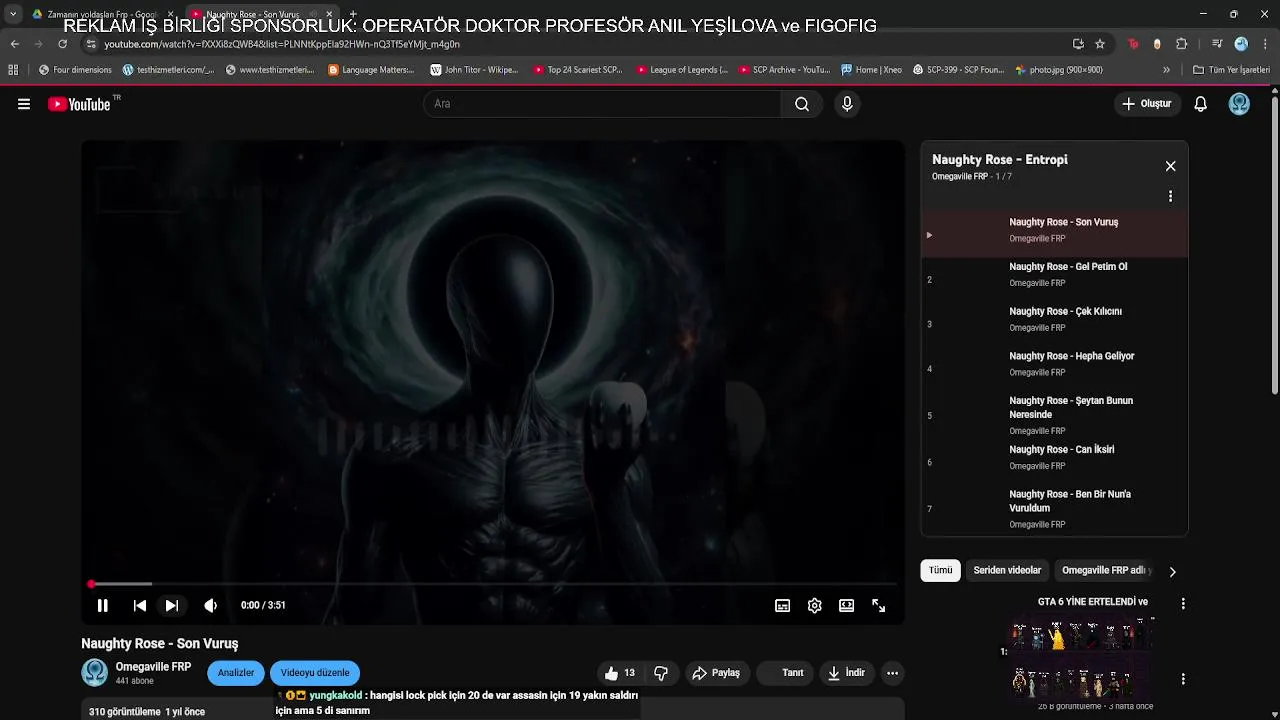This screenshot has height=720, width=1280.
Task: Open tab search dropdown arrow
Action: pyautogui.click(x=13, y=14)
